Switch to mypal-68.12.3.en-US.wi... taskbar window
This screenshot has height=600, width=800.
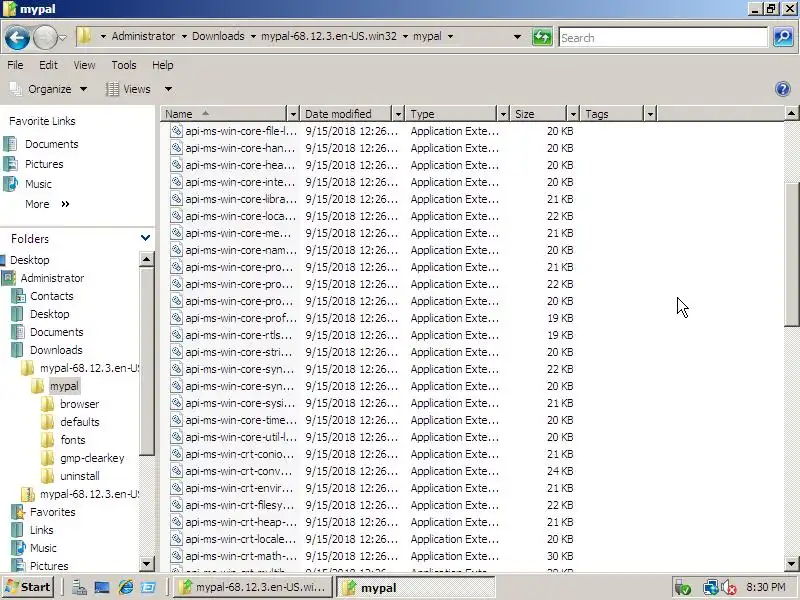253,587
